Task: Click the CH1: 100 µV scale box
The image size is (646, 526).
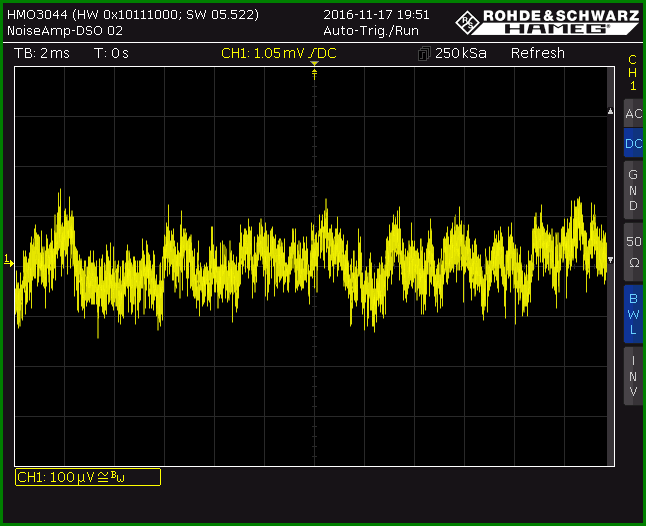Action: [x=88, y=477]
